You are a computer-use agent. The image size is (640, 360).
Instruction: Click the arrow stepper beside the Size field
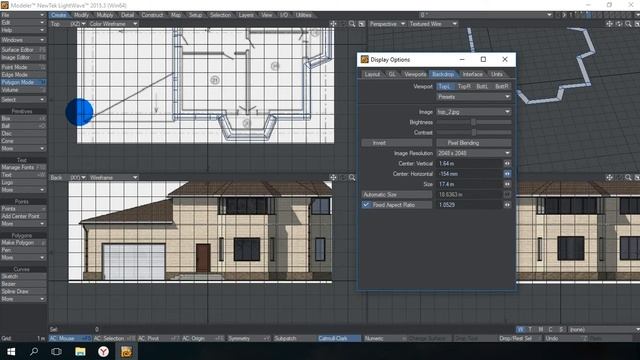pos(507,184)
